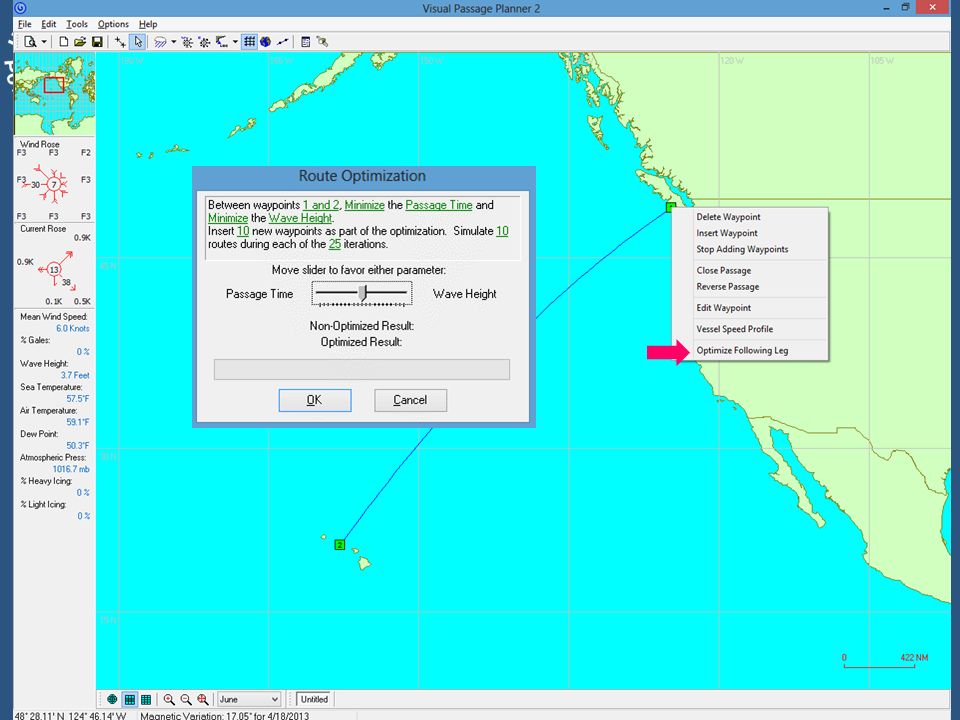Click the '3.7 Feet' wave height value

(x=75, y=375)
